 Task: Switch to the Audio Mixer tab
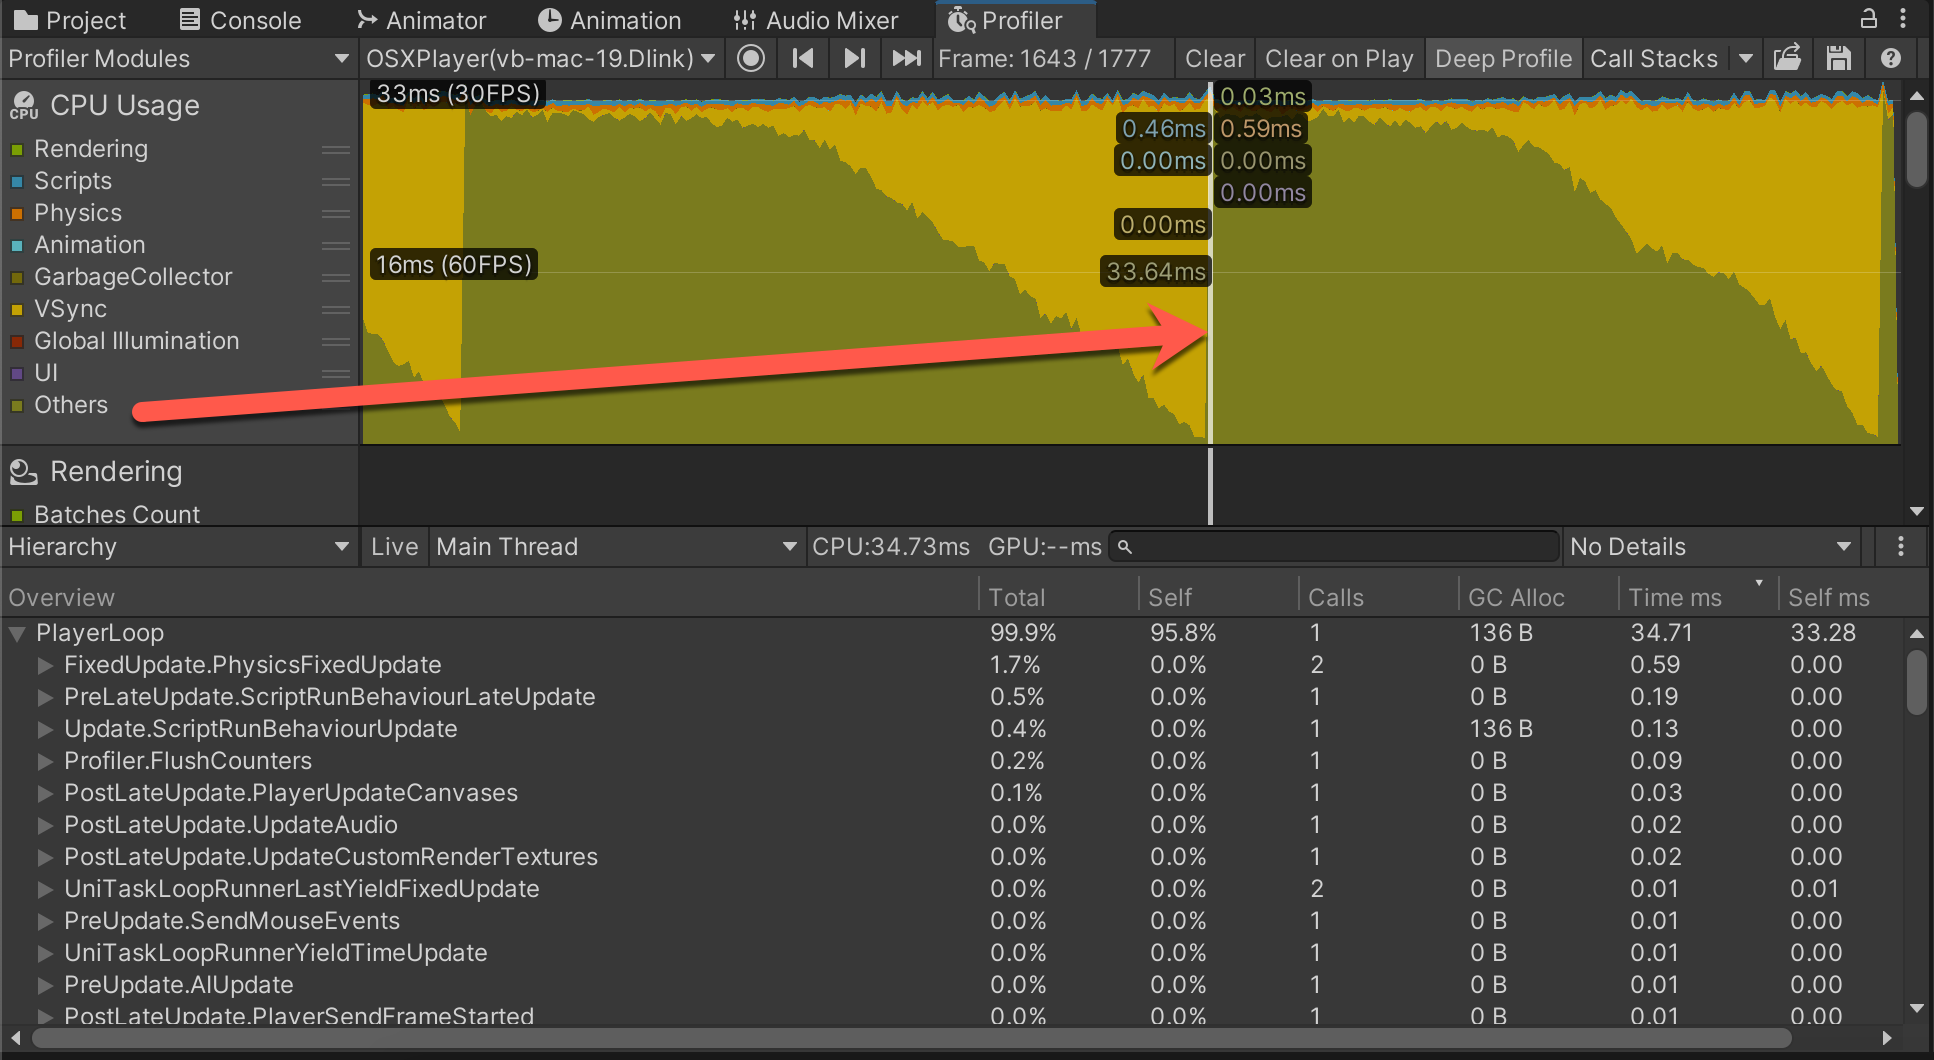pos(815,20)
